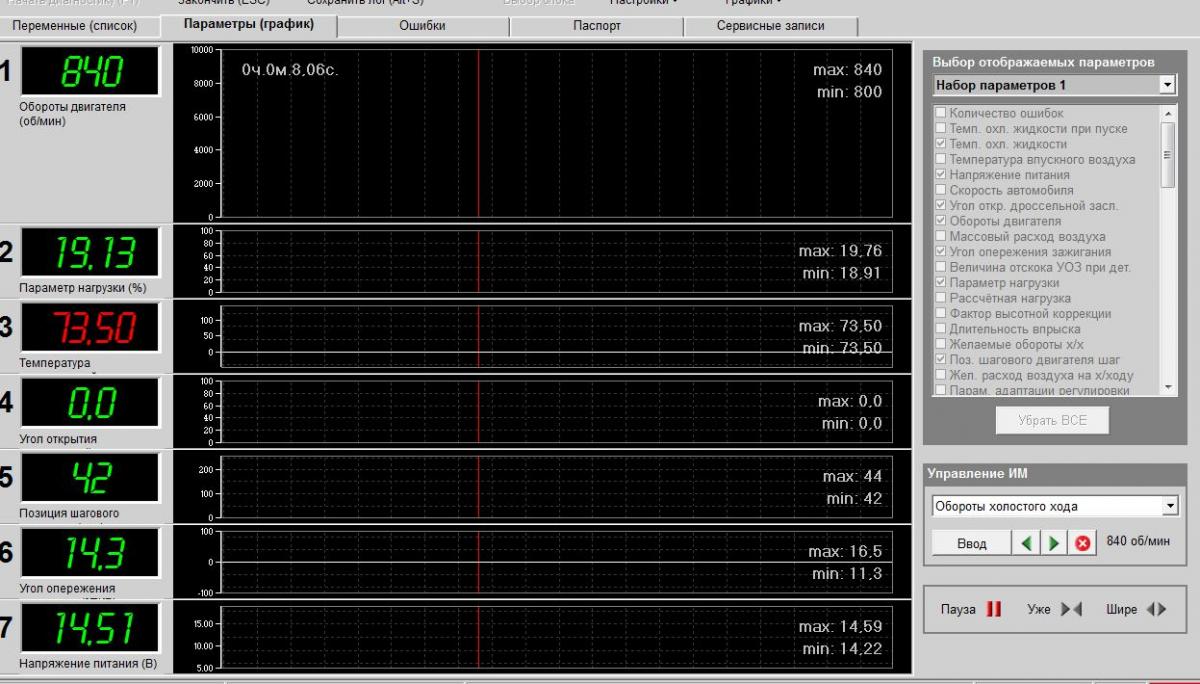Toggle the Скорость автомобиля checkbox
This screenshot has height=684, width=1200.
940,190
